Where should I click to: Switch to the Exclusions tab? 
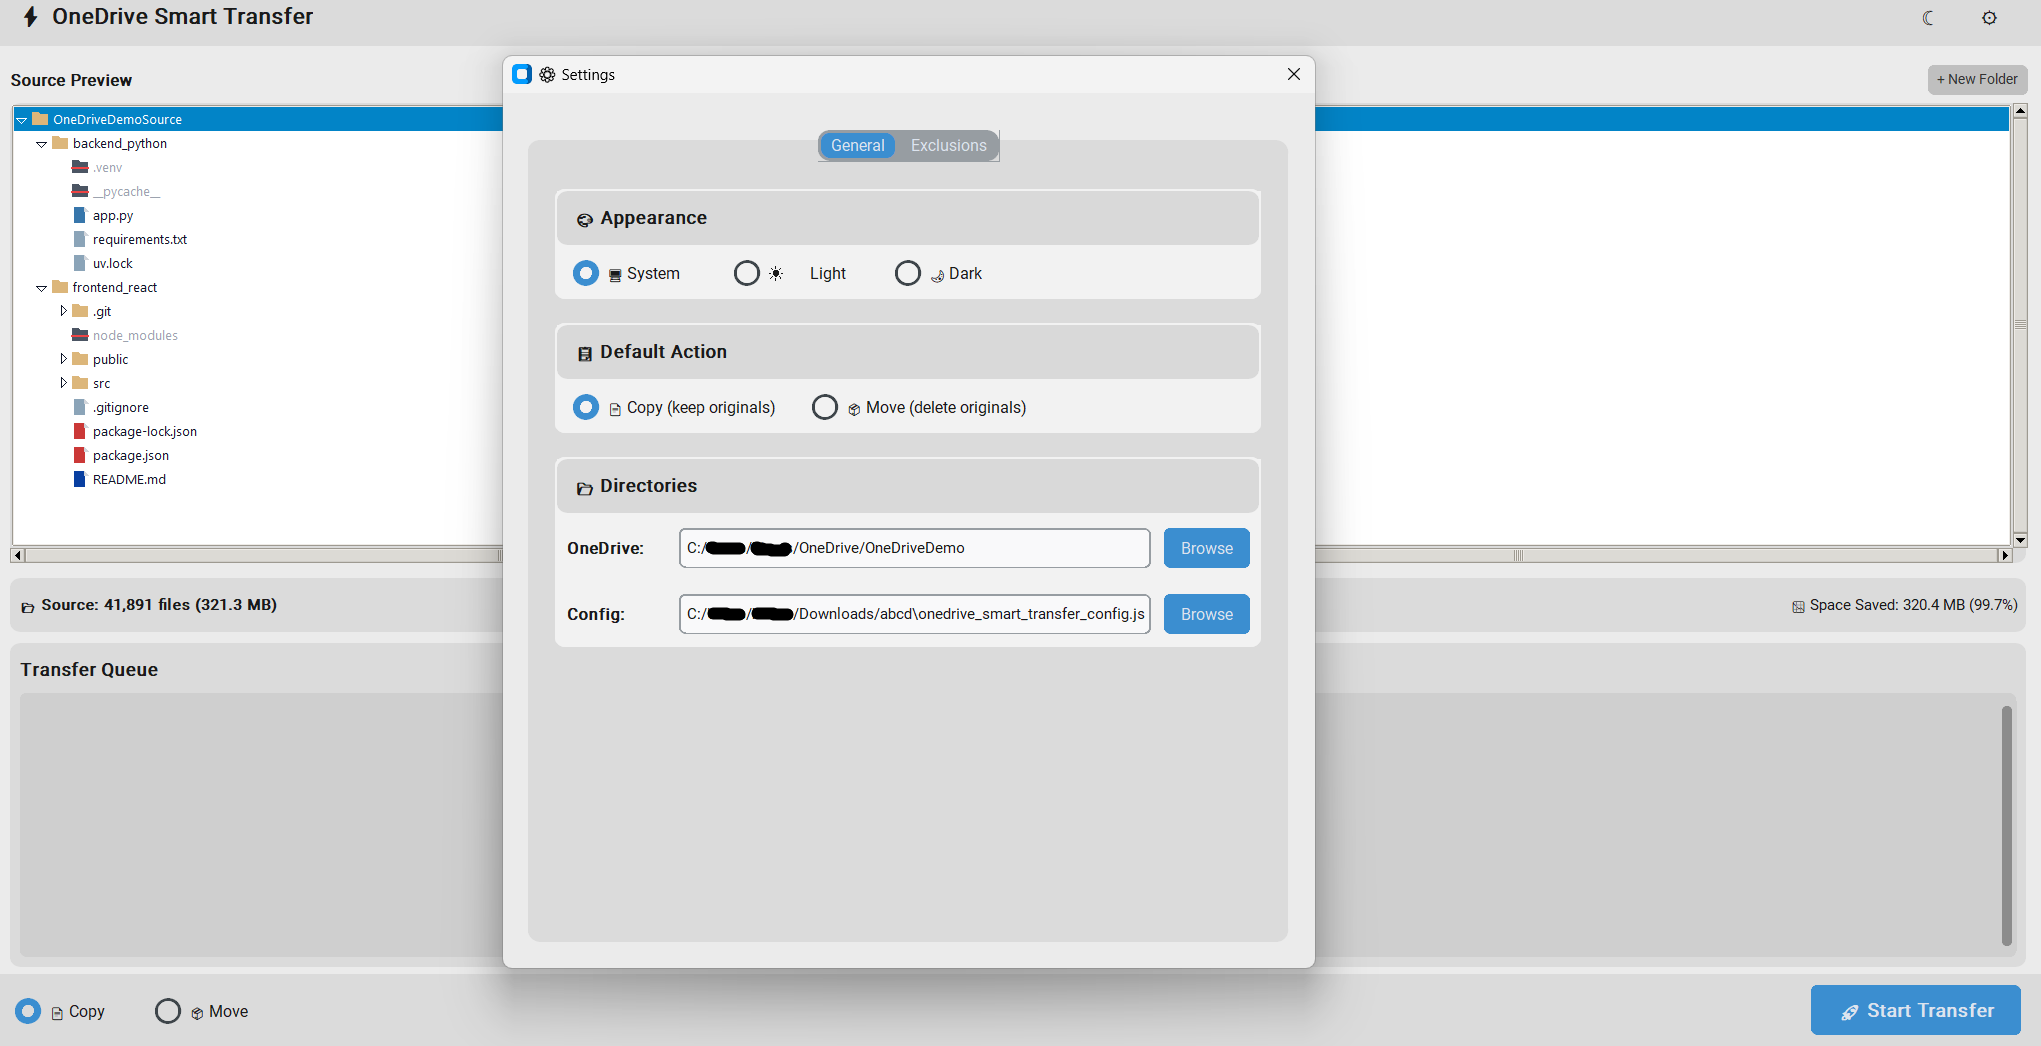click(x=948, y=146)
